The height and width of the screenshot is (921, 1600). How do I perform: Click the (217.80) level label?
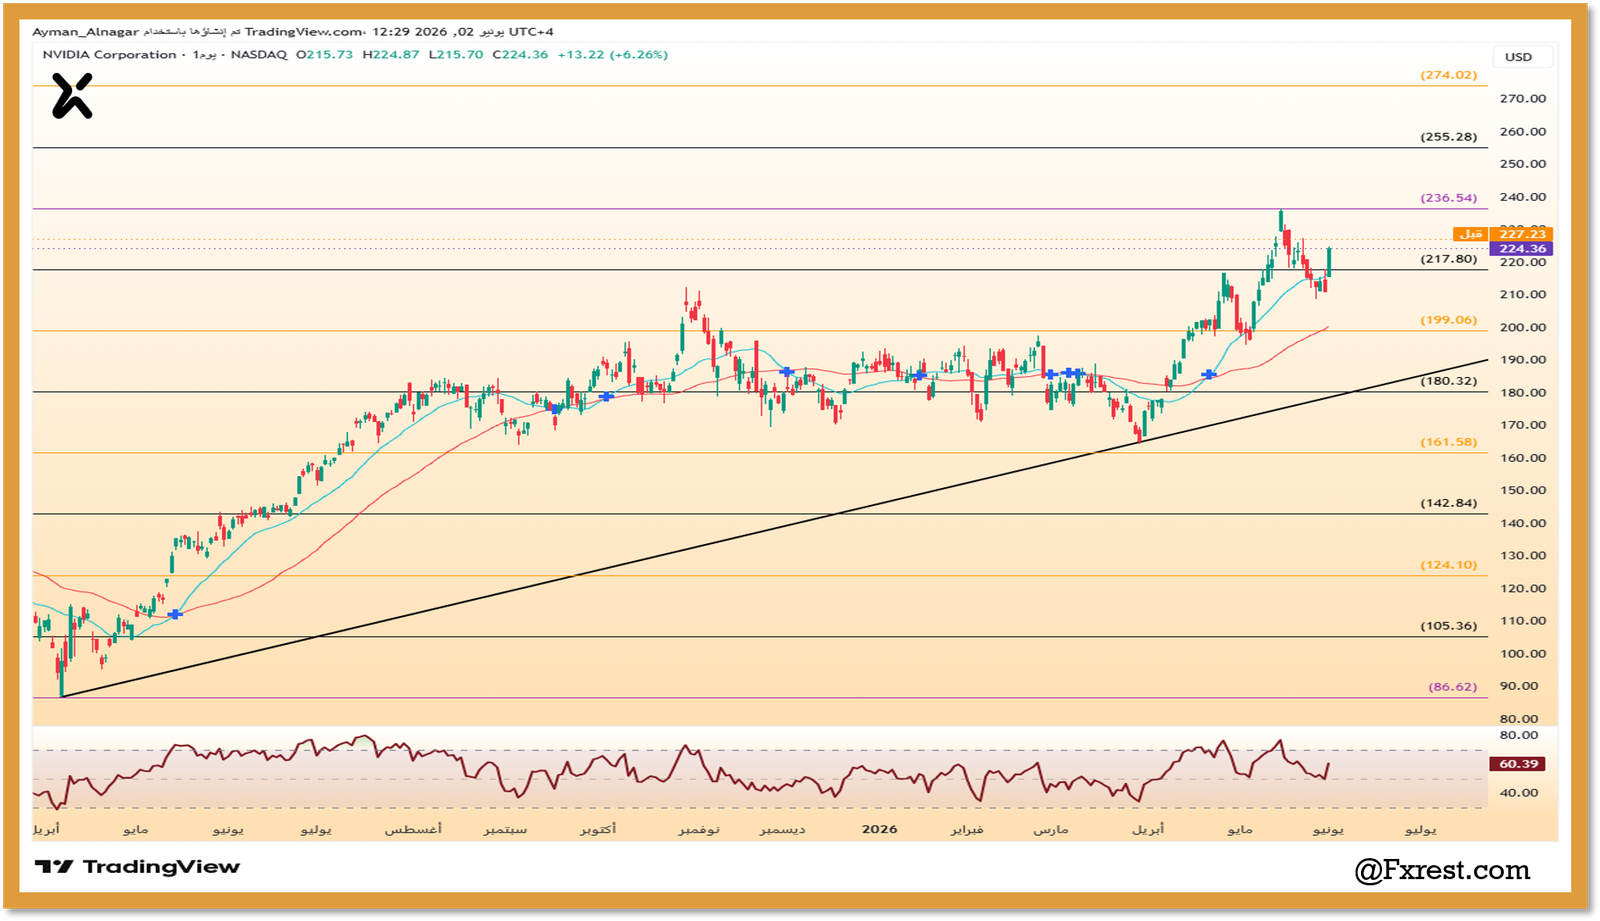pyautogui.click(x=1449, y=259)
